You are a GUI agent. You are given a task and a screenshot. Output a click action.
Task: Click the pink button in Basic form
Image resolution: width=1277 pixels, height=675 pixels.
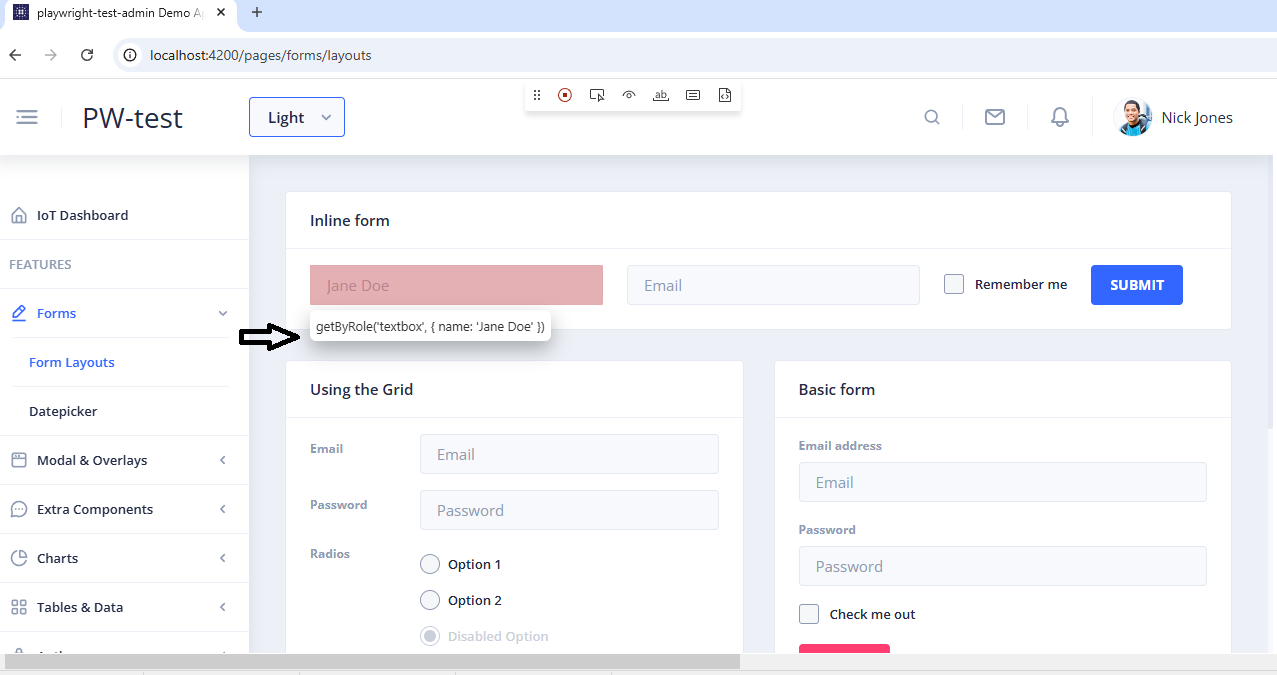point(844,649)
